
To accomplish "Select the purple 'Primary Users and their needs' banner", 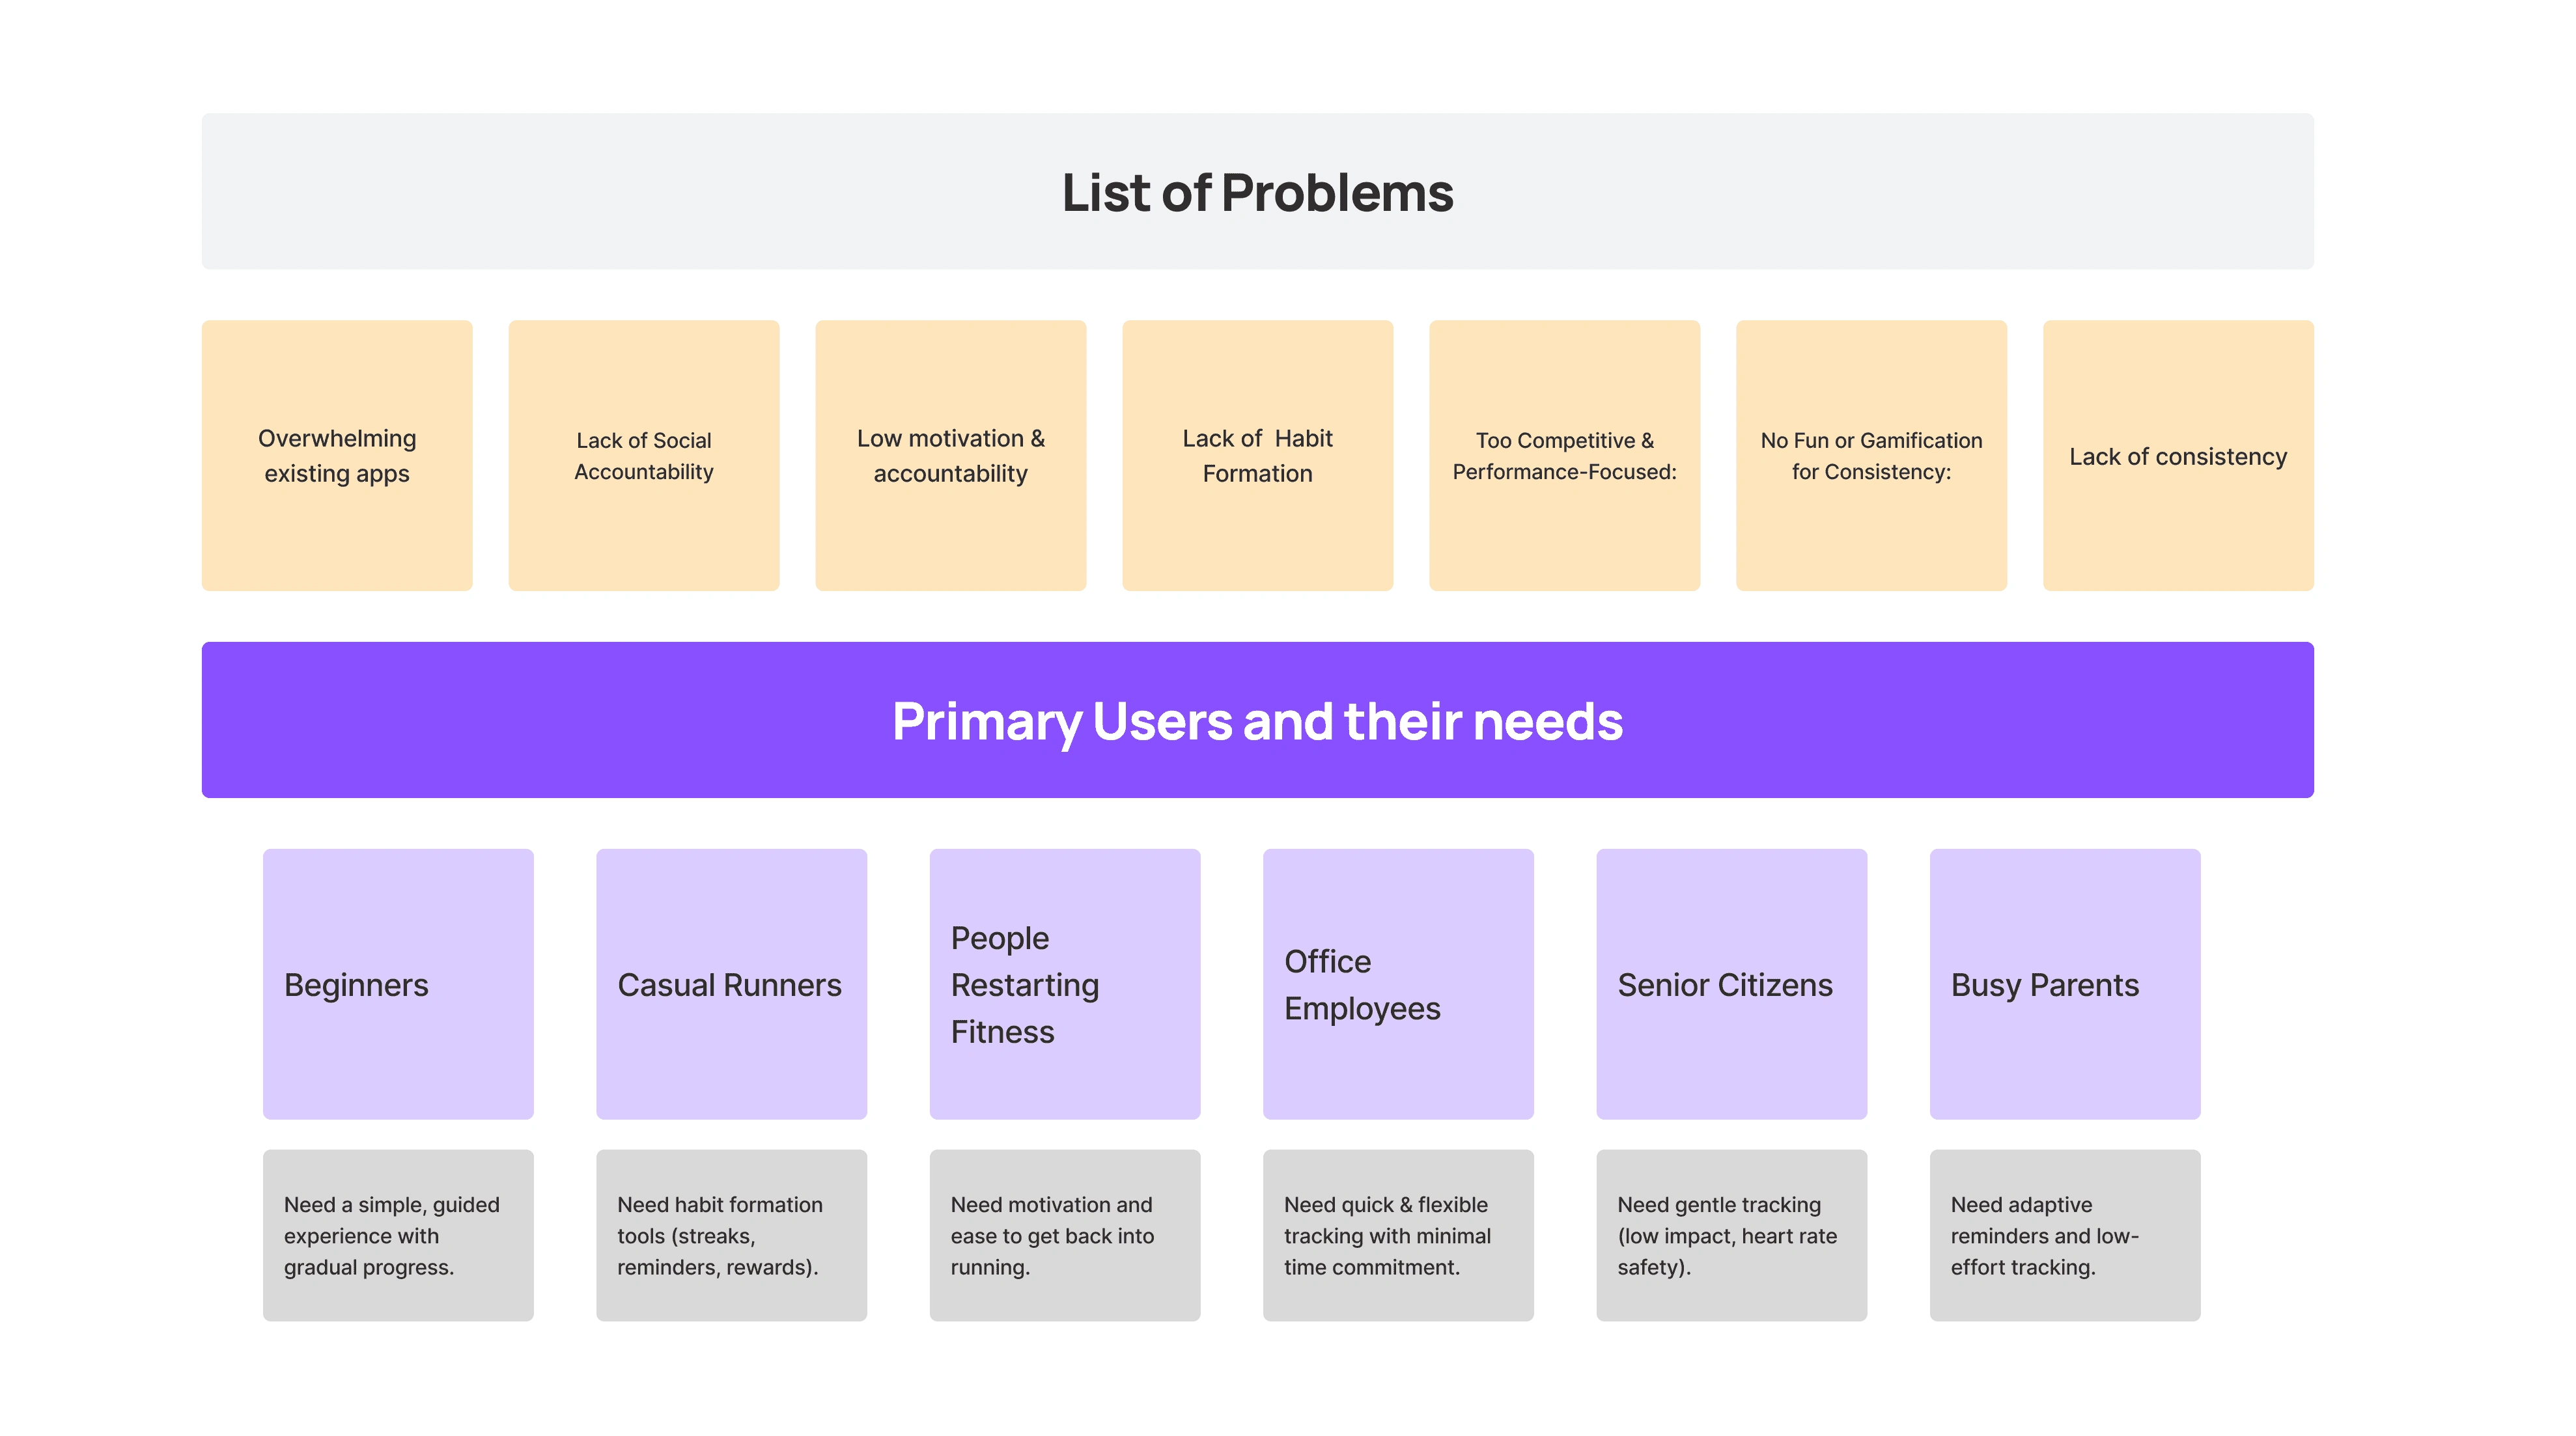I will (1257, 720).
